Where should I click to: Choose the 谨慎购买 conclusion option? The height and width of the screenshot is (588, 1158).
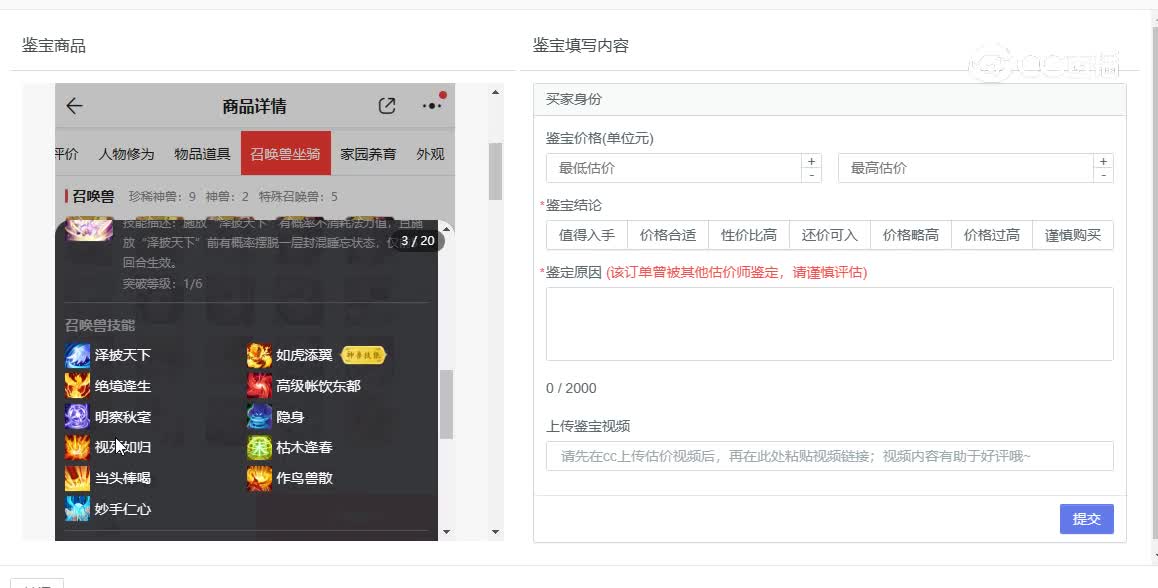click(x=1073, y=235)
